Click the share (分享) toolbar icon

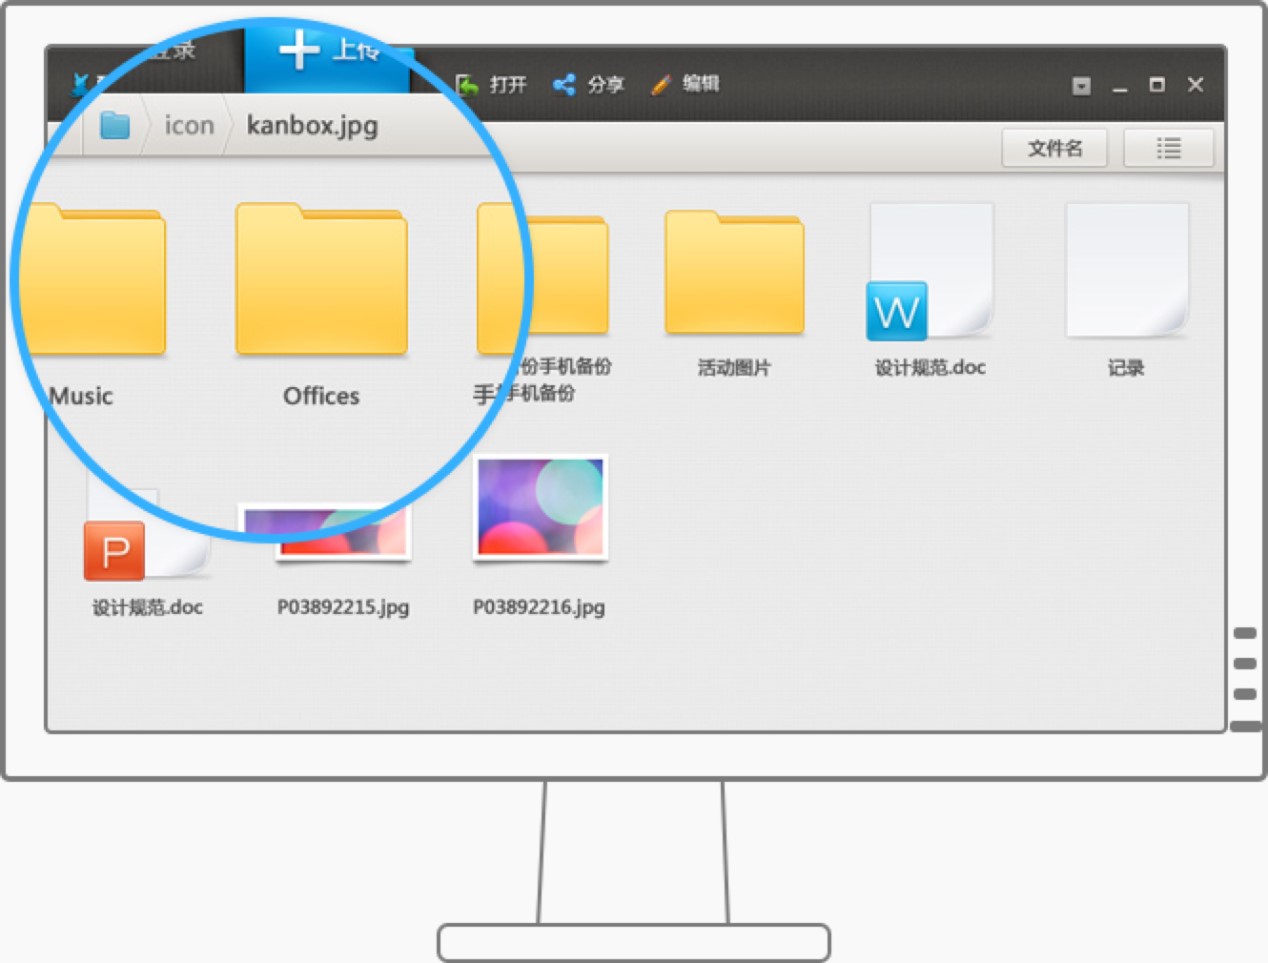564,85
